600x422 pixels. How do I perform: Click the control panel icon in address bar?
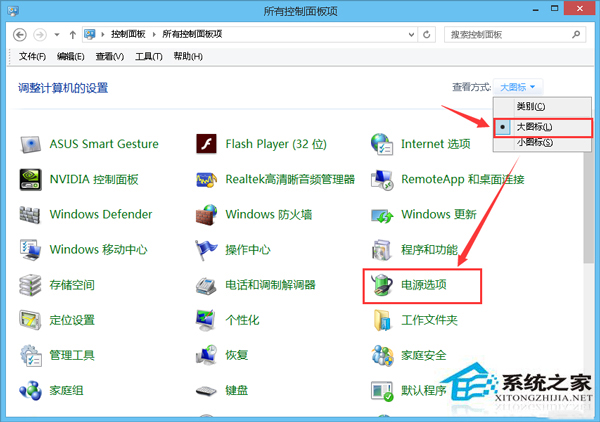pos(90,34)
